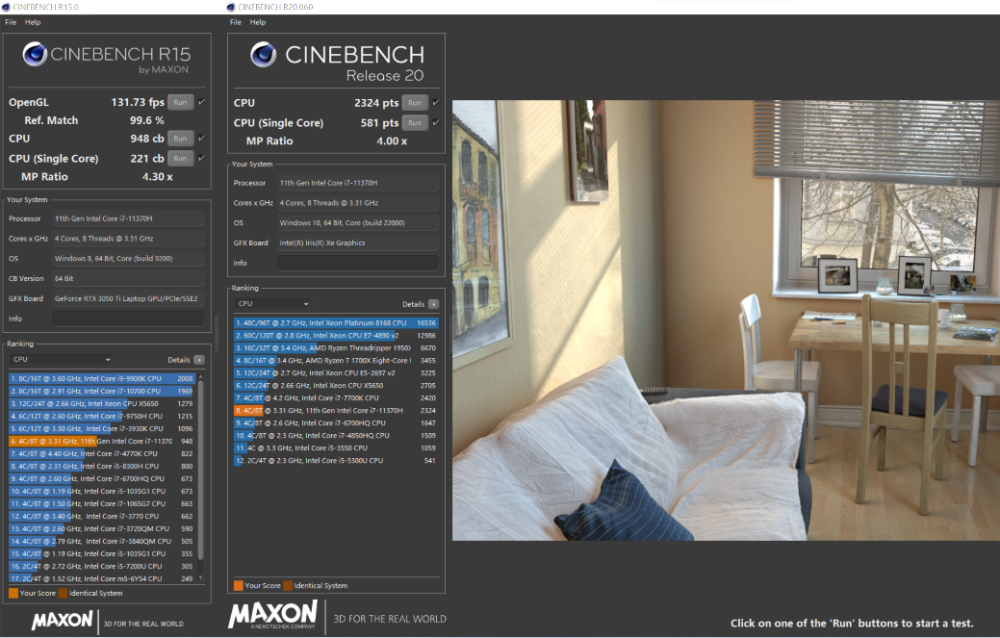Open the Help menu in Cinebench R20

[x=258, y=22]
